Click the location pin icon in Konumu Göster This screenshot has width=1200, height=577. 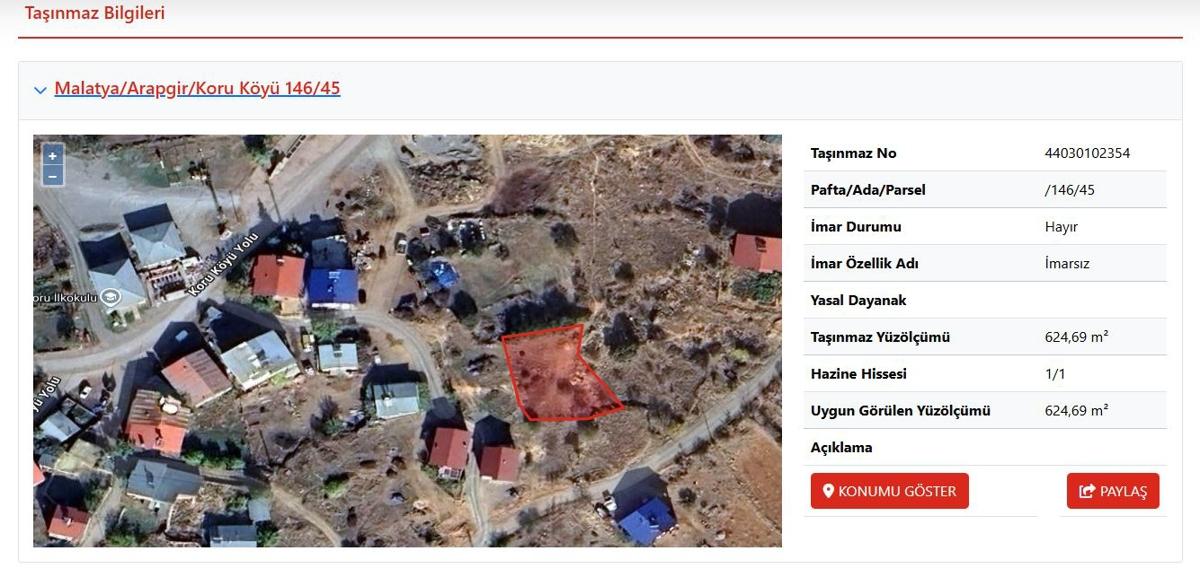(828, 491)
